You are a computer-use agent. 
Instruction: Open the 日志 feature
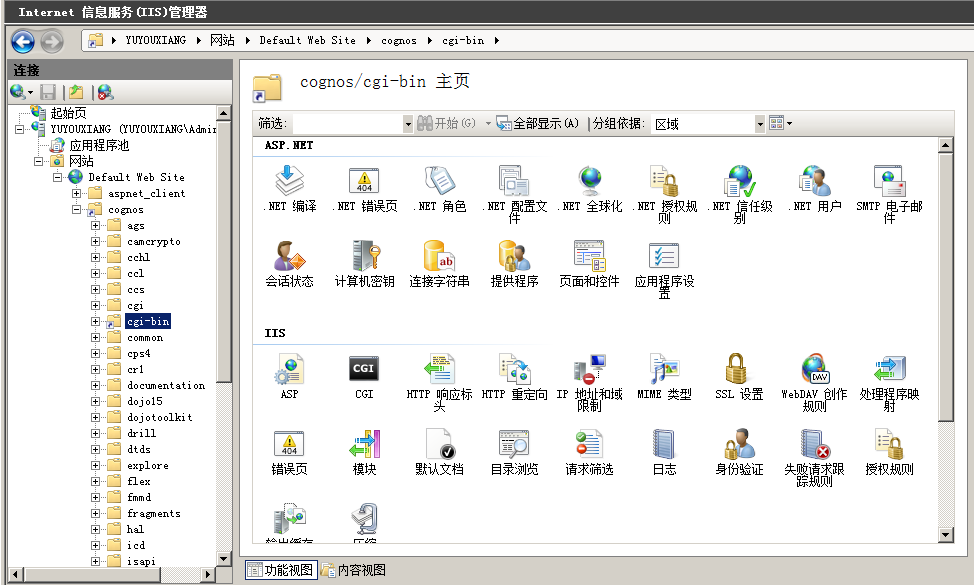point(665,452)
